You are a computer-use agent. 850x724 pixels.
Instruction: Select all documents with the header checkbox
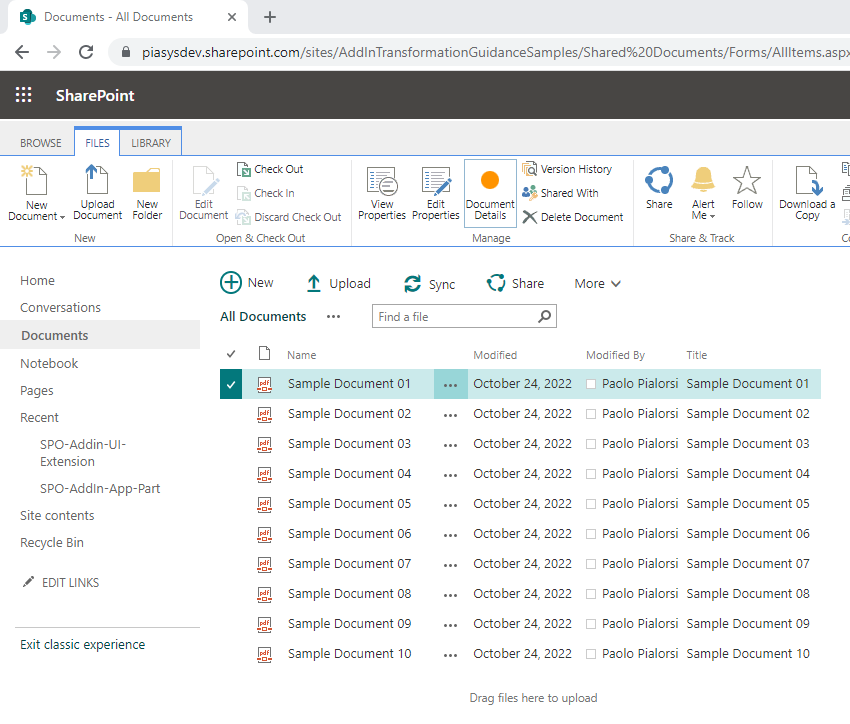pos(231,354)
